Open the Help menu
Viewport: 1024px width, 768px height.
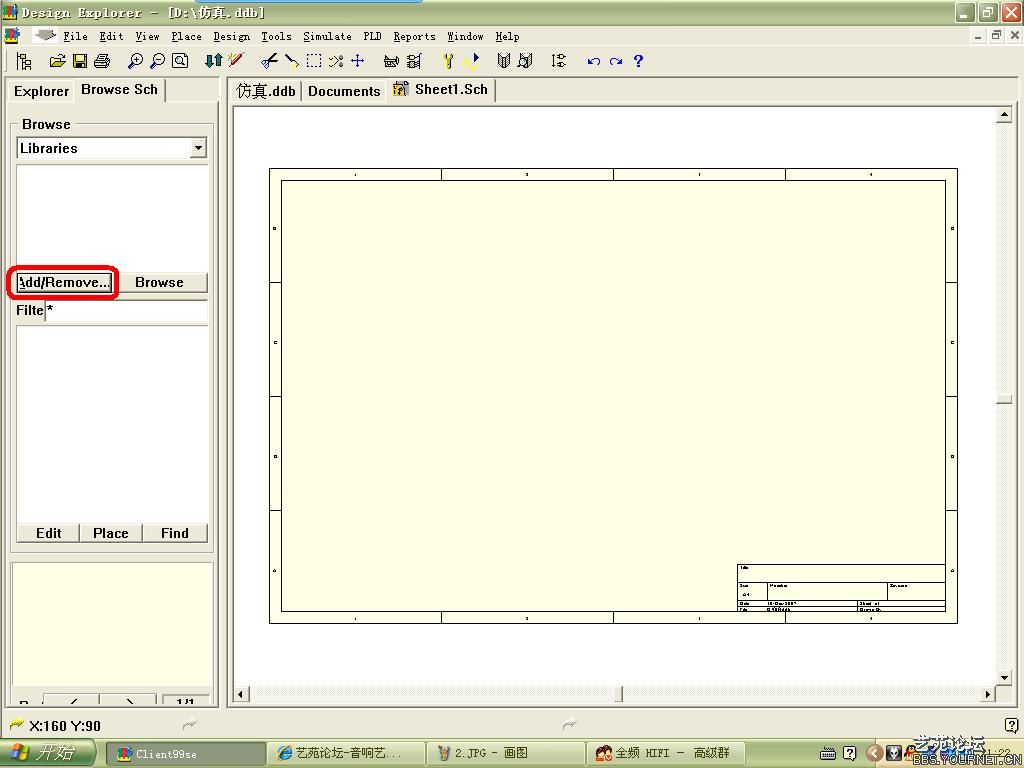click(x=507, y=37)
